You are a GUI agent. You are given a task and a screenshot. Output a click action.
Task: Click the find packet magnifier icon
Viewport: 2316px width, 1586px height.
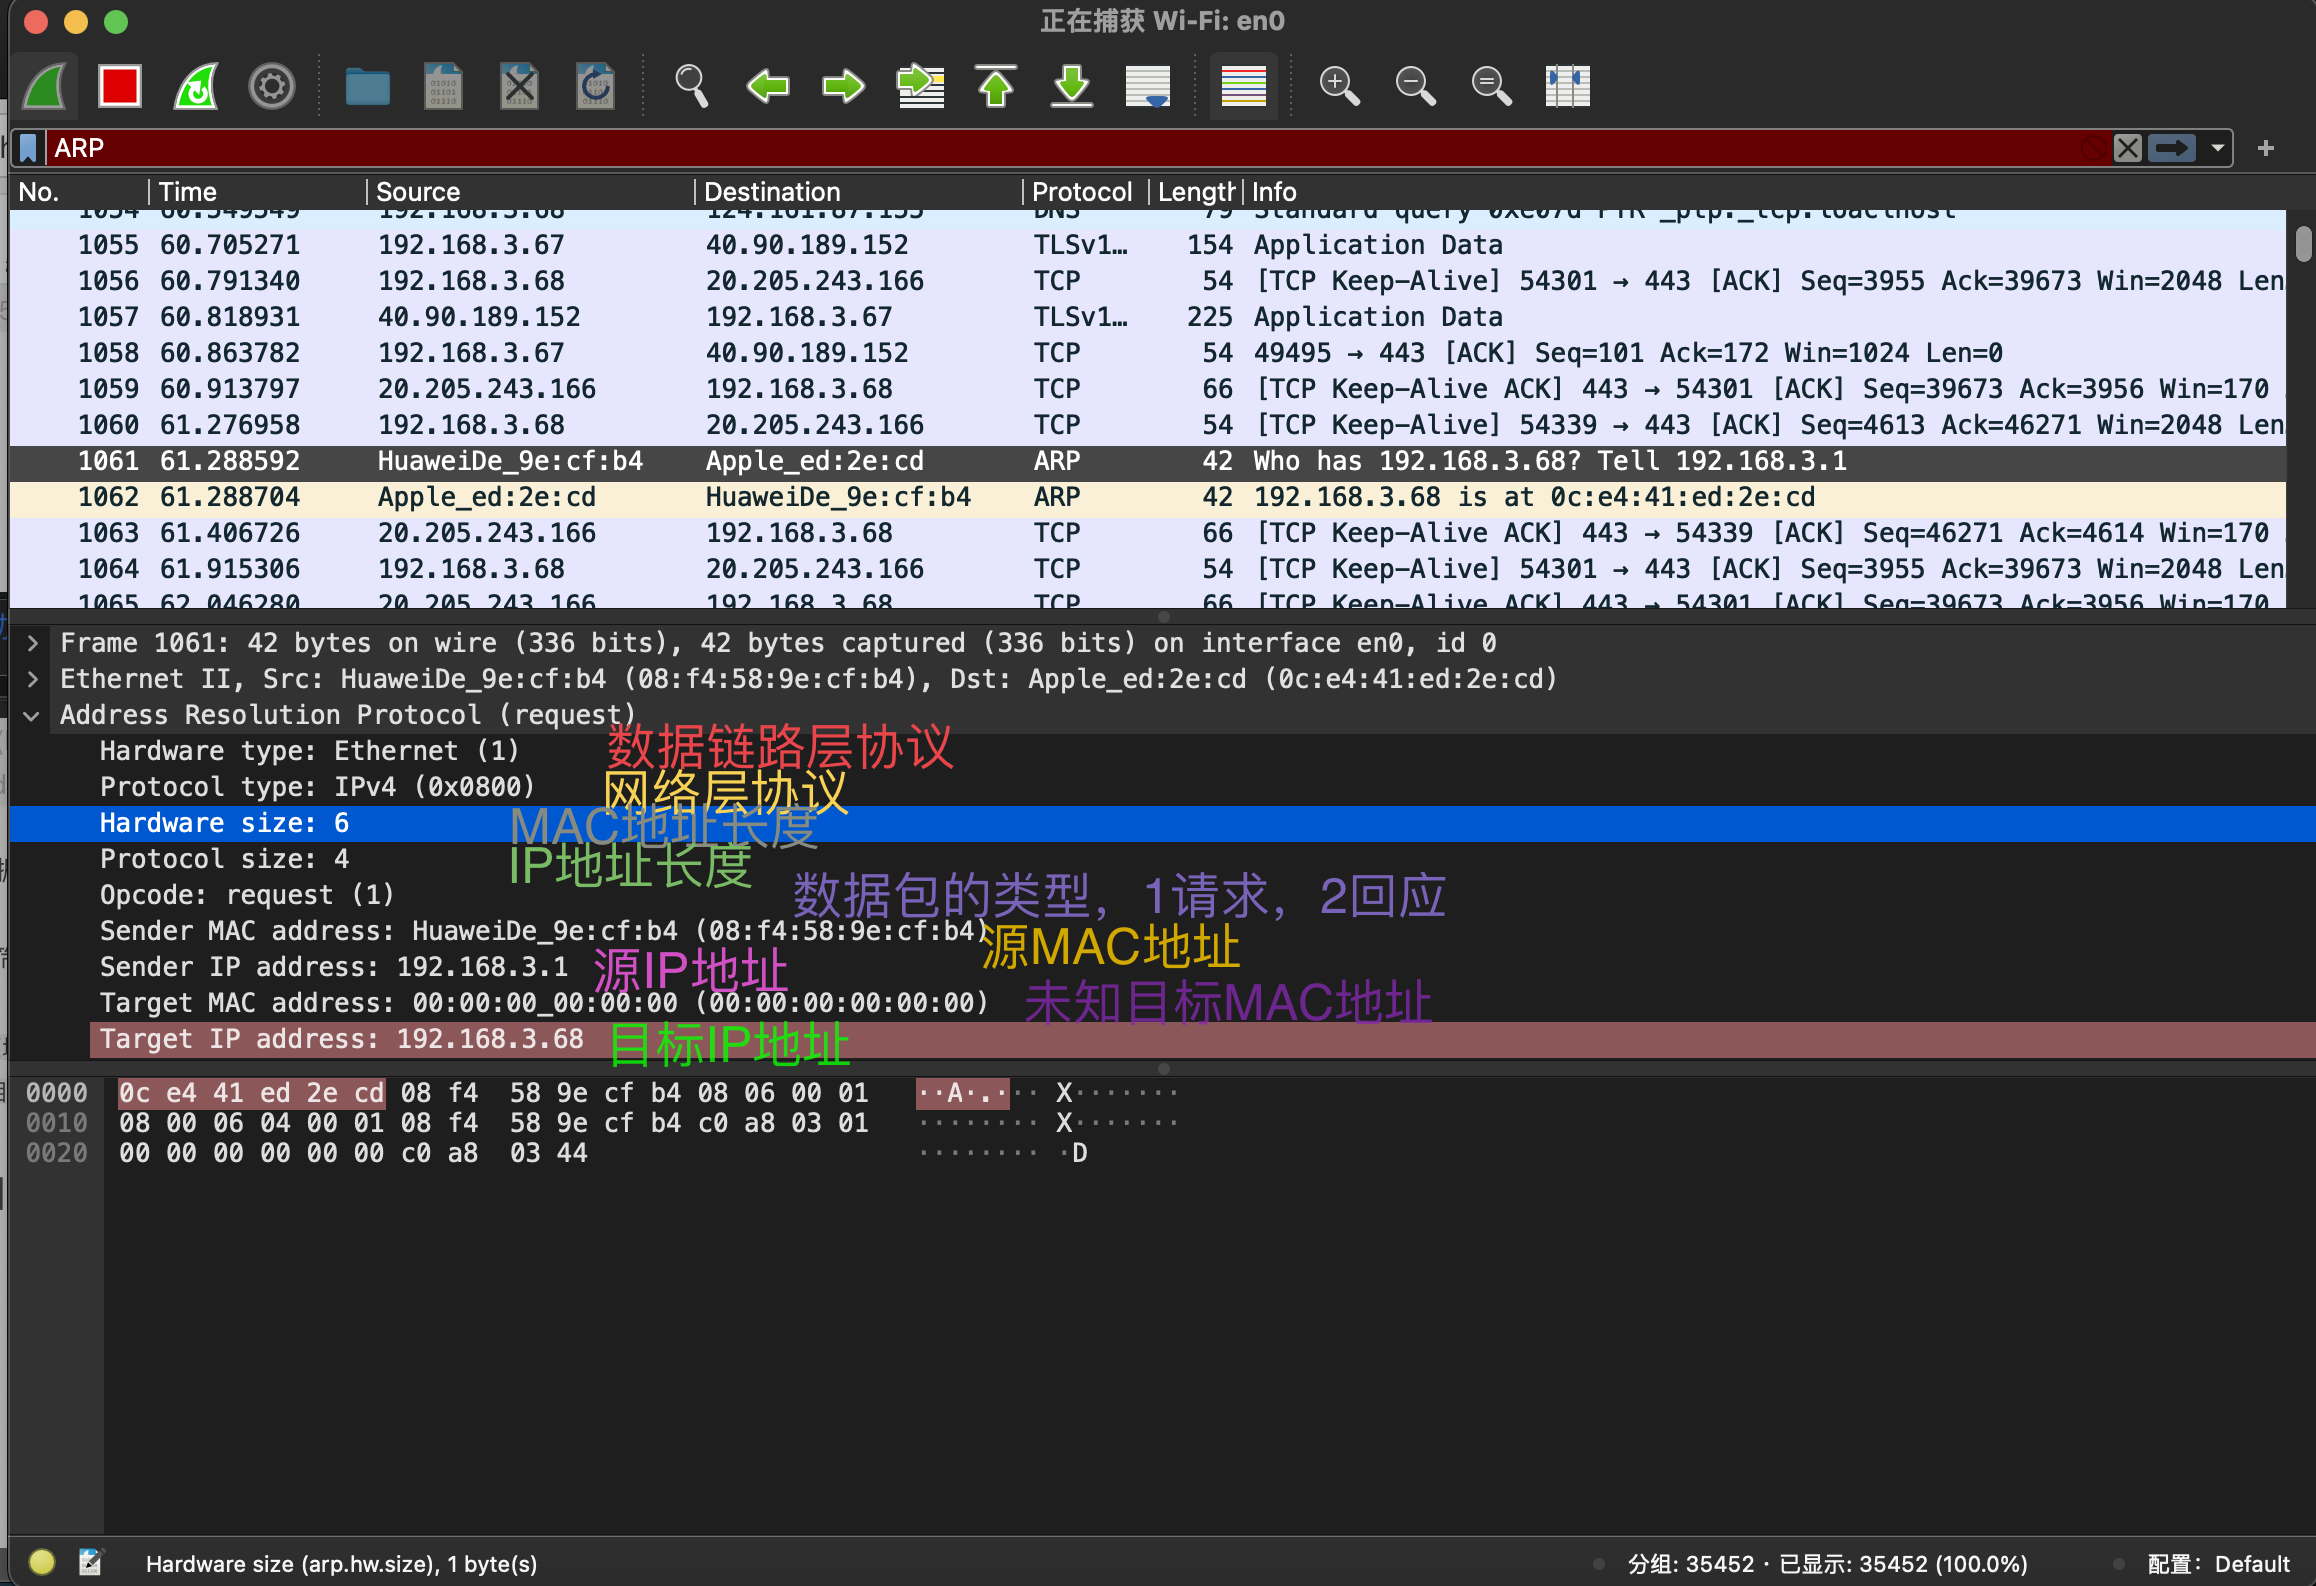(x=691, y=86)
